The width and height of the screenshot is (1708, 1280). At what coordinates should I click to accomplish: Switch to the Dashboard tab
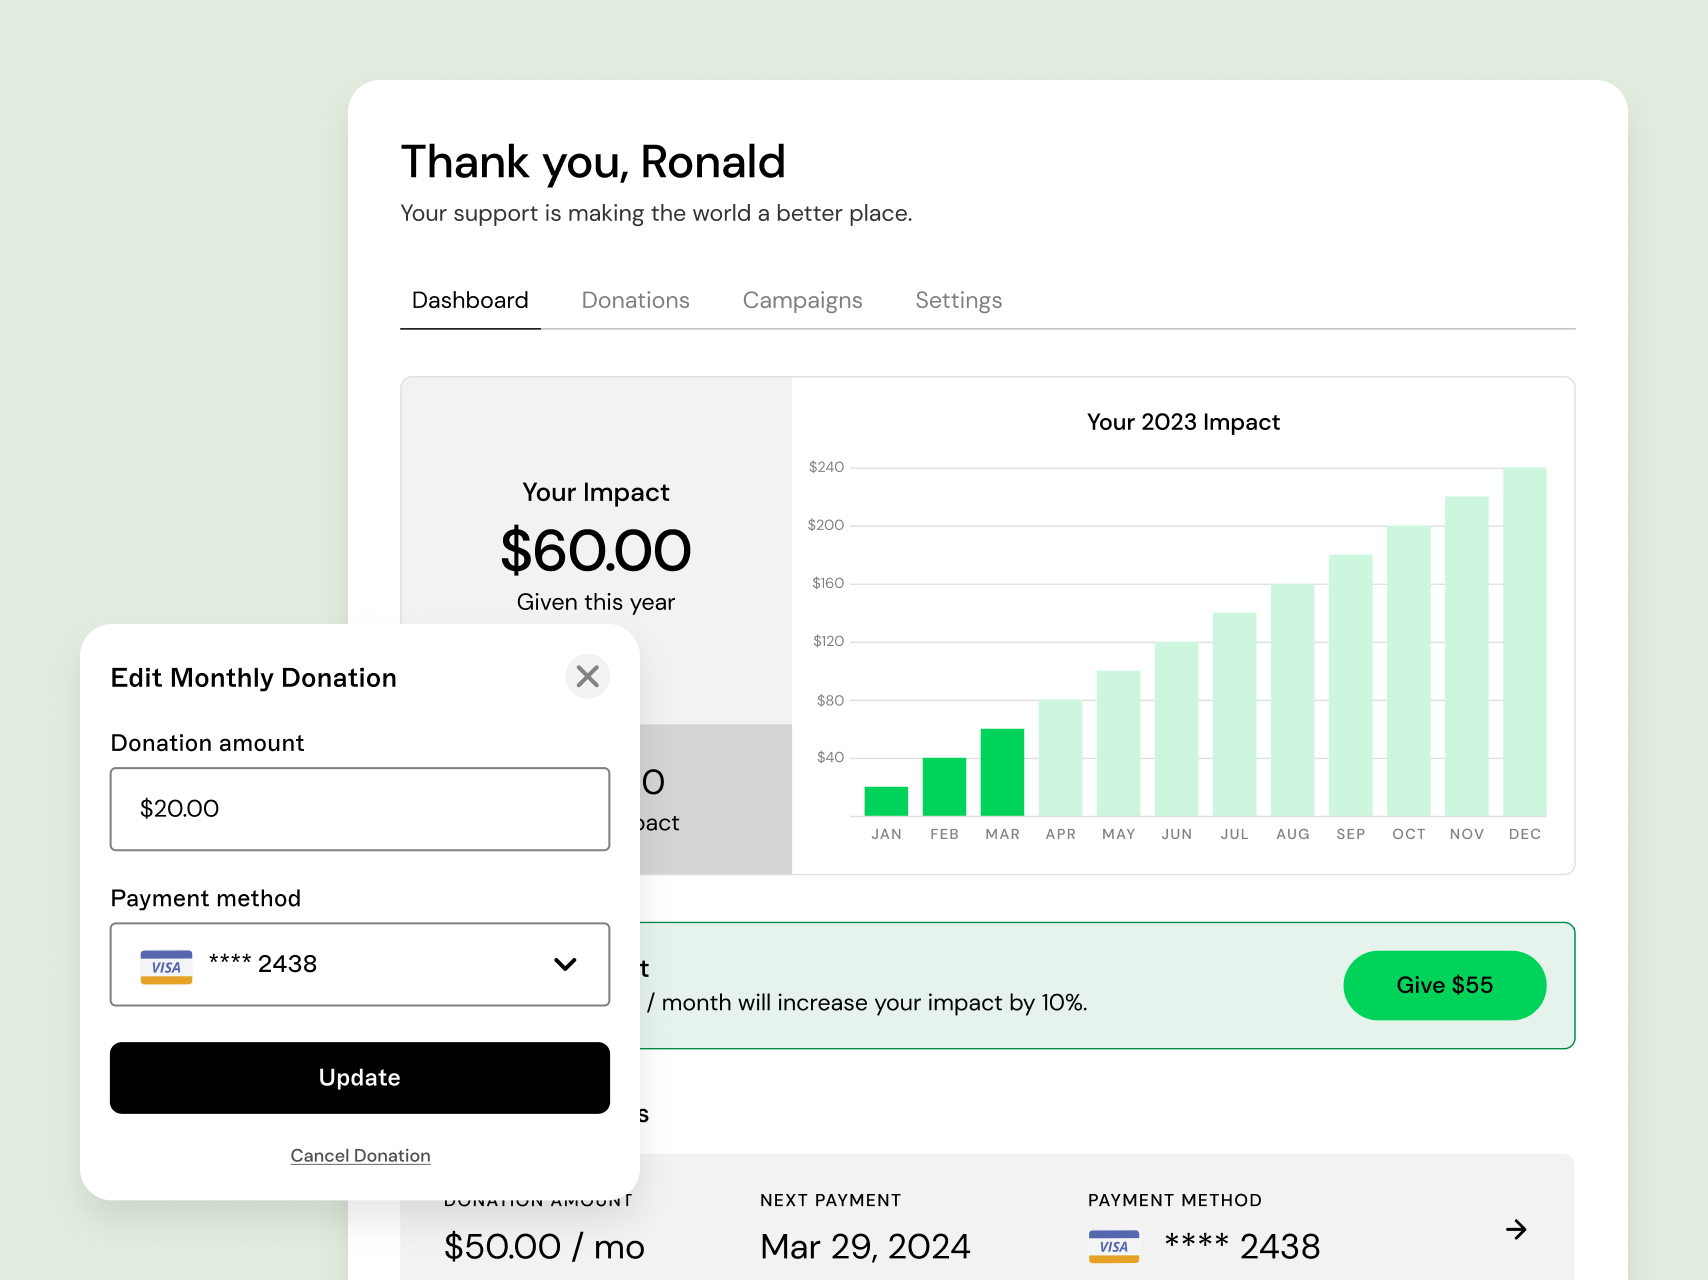tap(470, 300)
